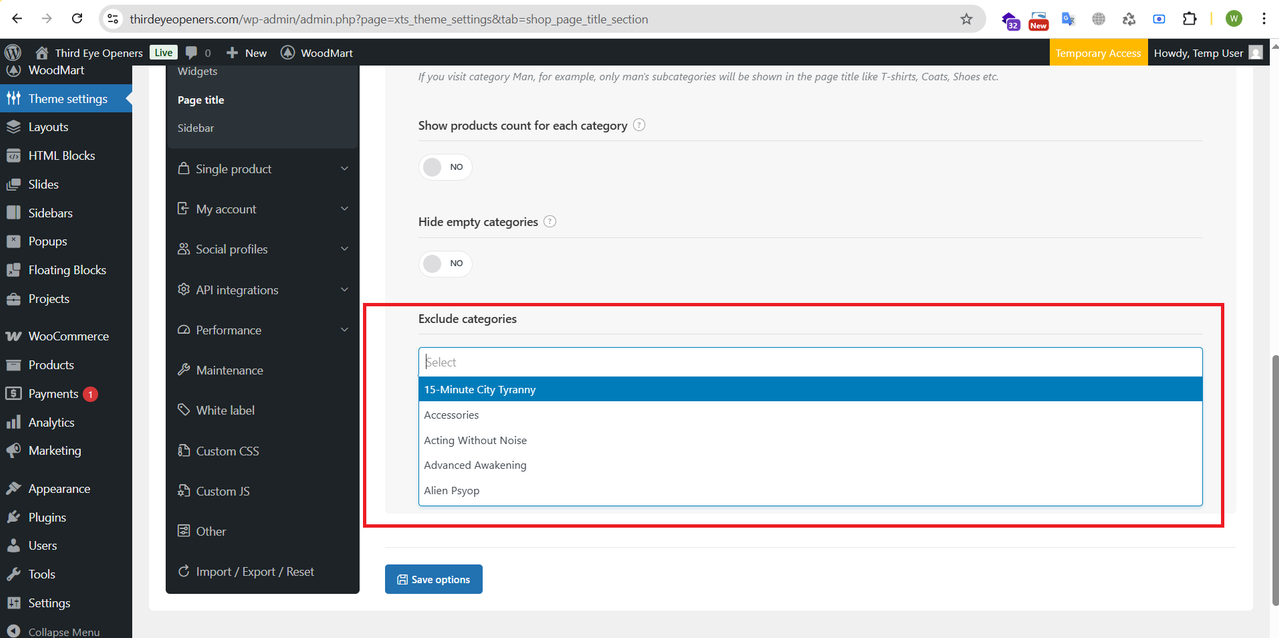Reload the page with the refresh icon
The height and width of the screenshot is (638, 1279).
click(78, 19)
